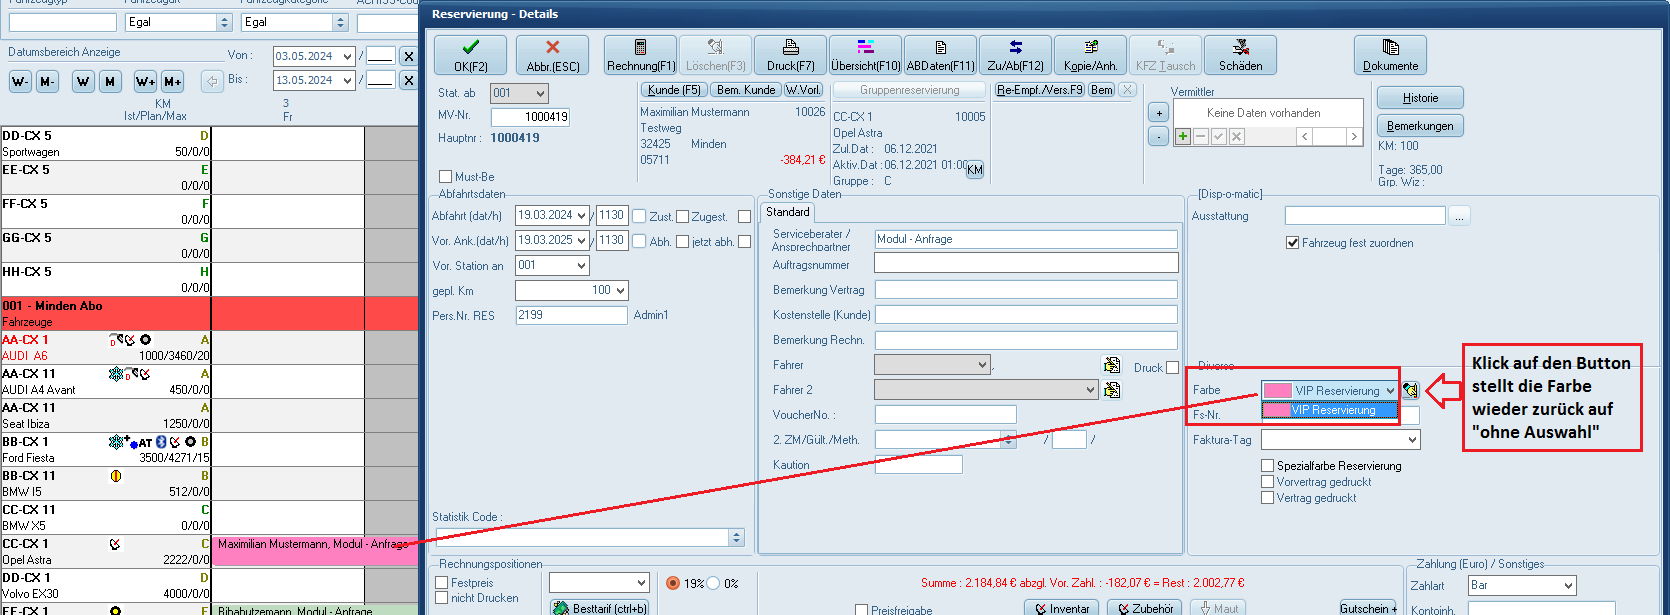Viewport: 1670px width, 615px height.
Task: Open Übersicht(F10) overview
Action: (865, 55)
